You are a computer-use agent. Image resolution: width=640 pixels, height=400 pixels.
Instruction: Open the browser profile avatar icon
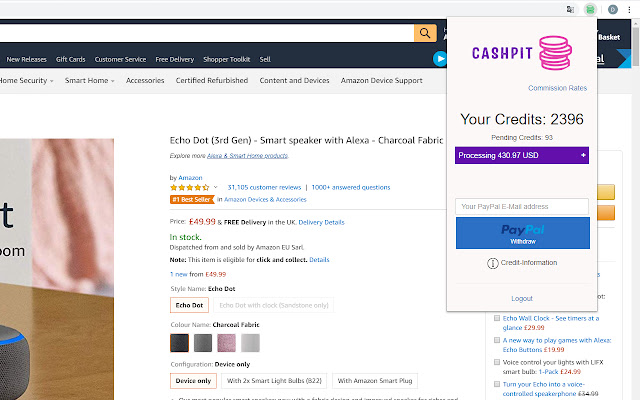(613, 9)
